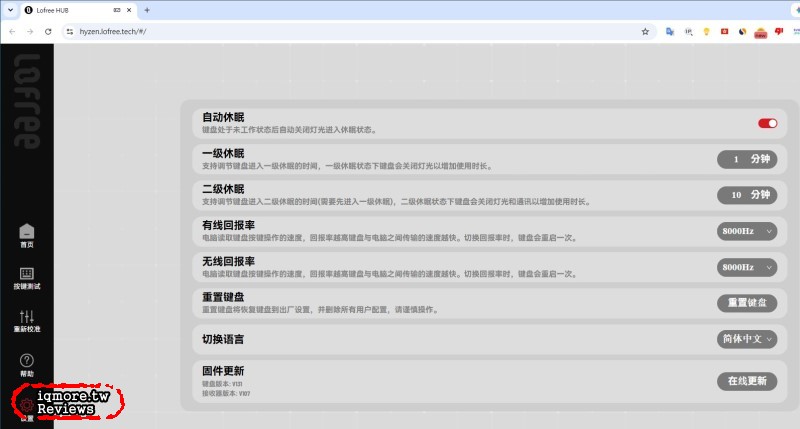Open the site information icon in address bar

pyautogui.click(x=70, y=32)
